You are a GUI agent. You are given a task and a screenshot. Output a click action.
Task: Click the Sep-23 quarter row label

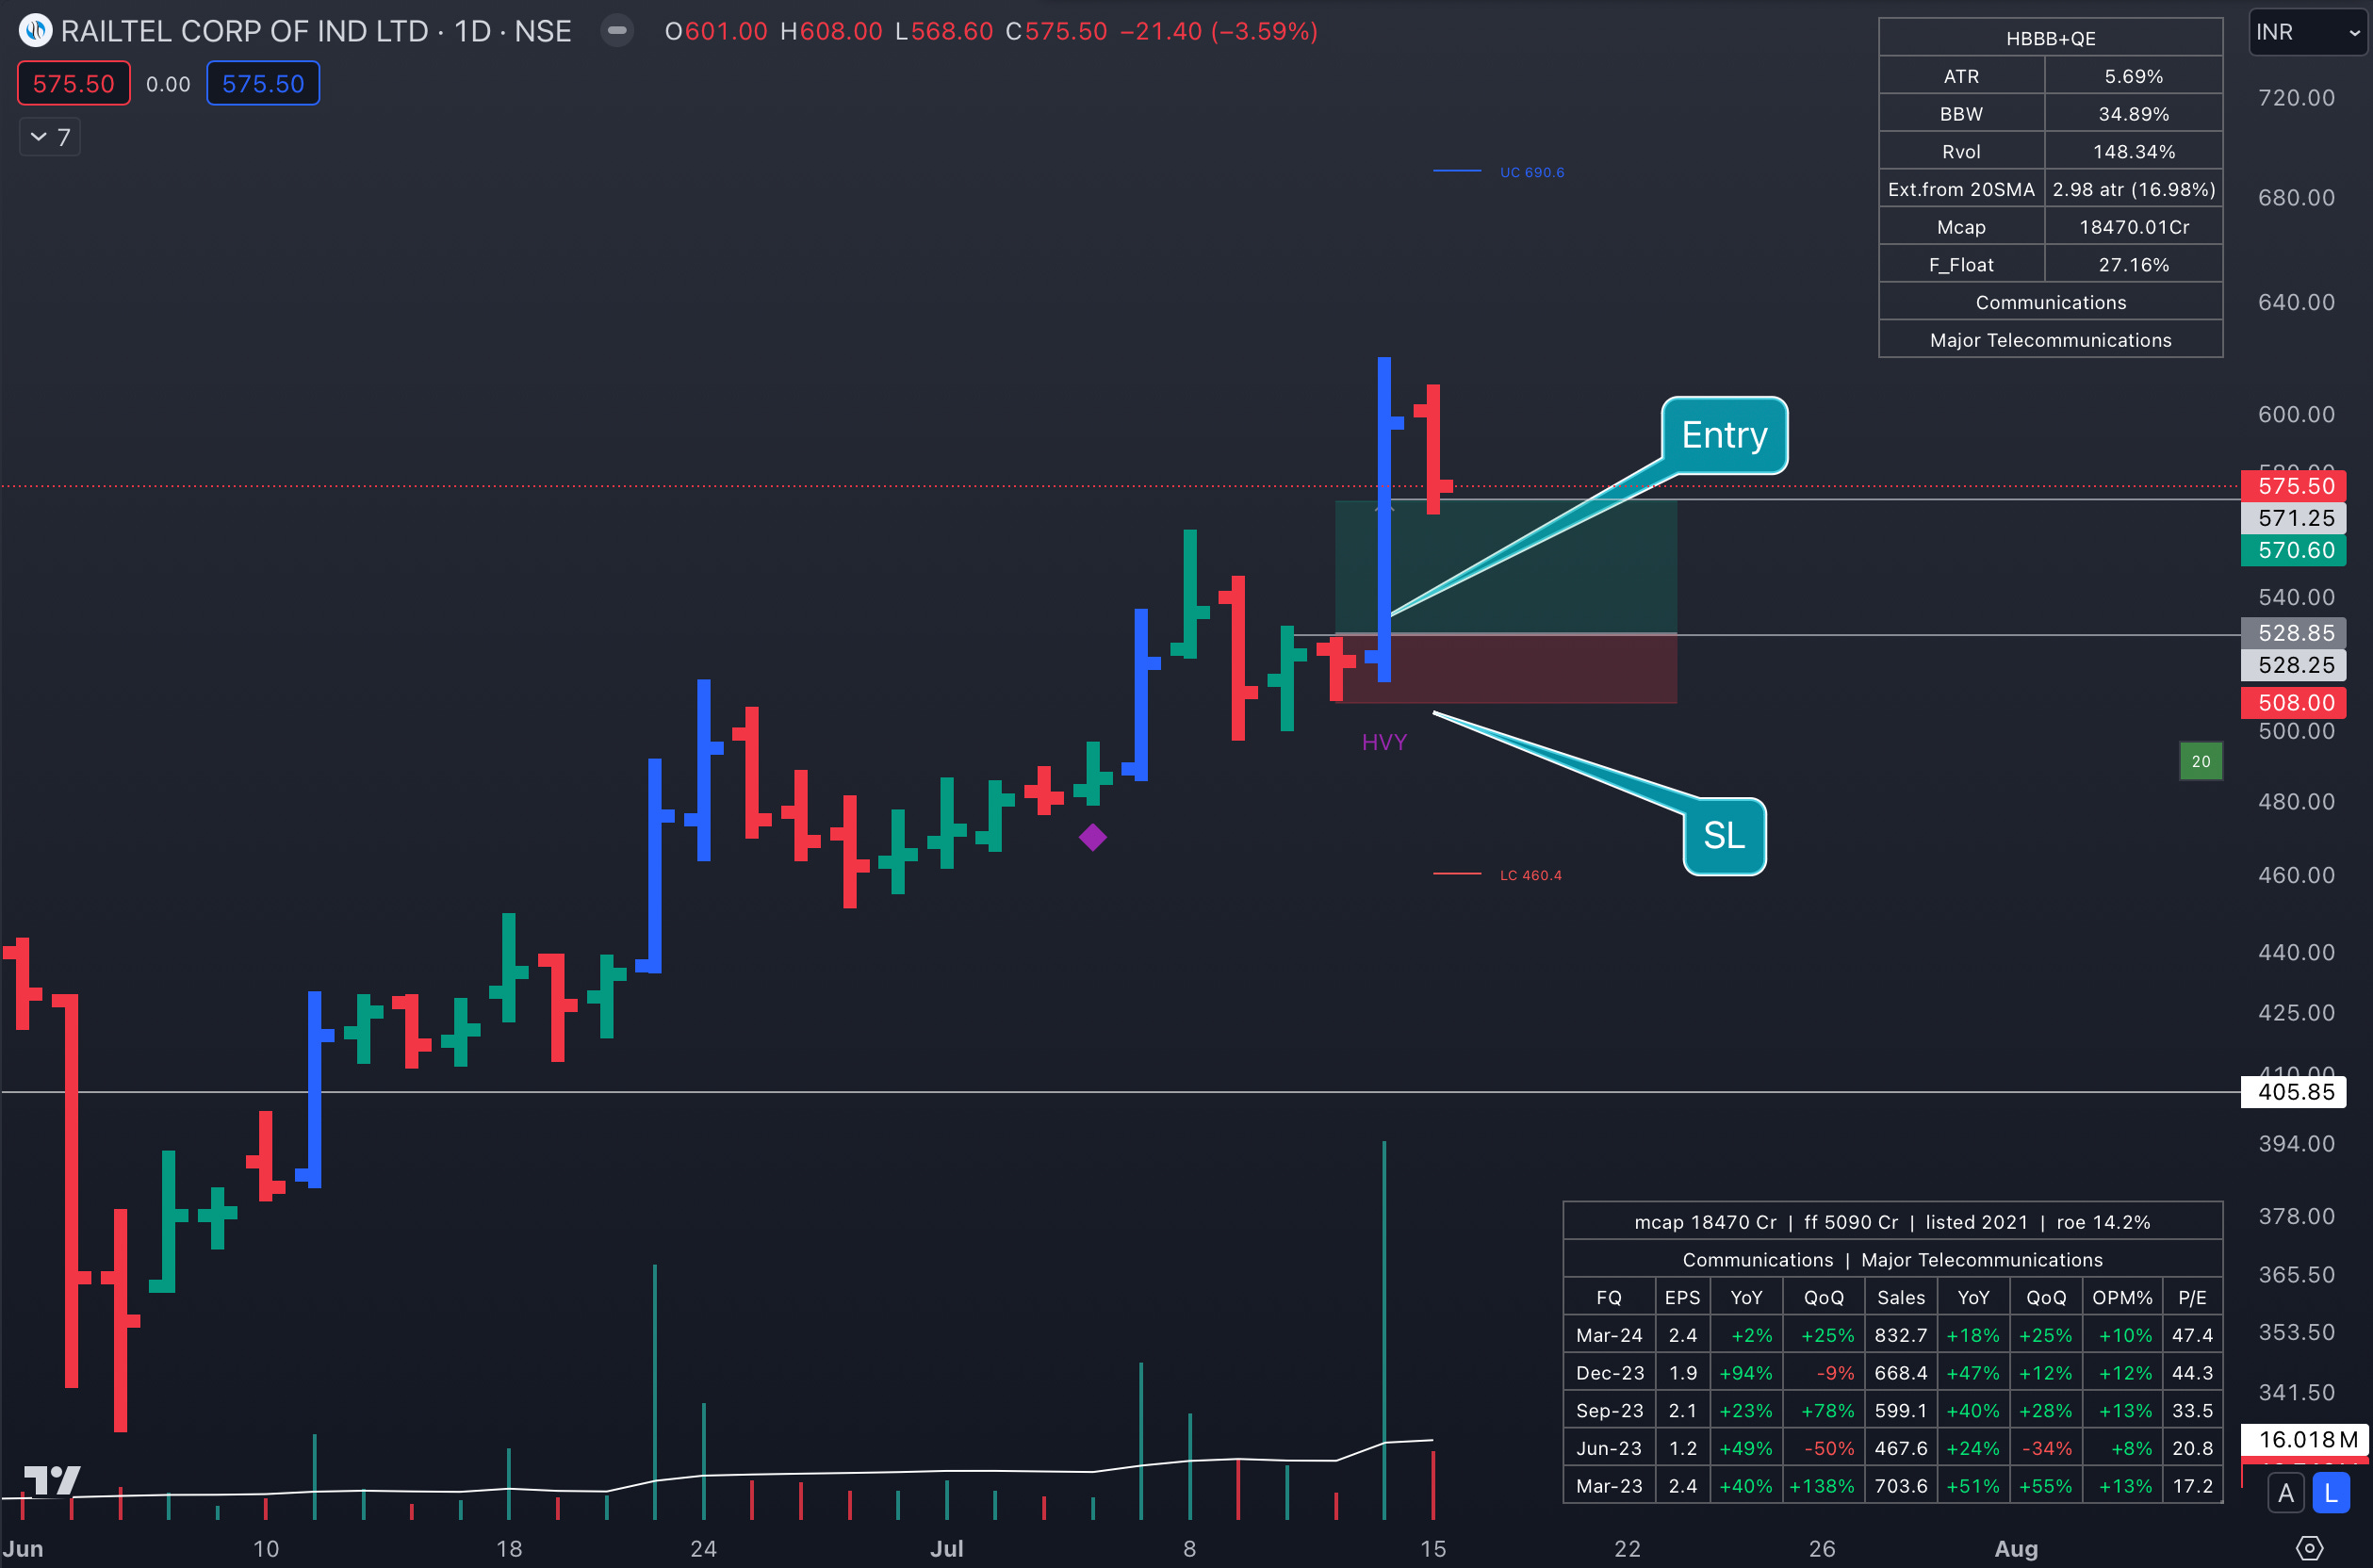coord(1609,1411)
